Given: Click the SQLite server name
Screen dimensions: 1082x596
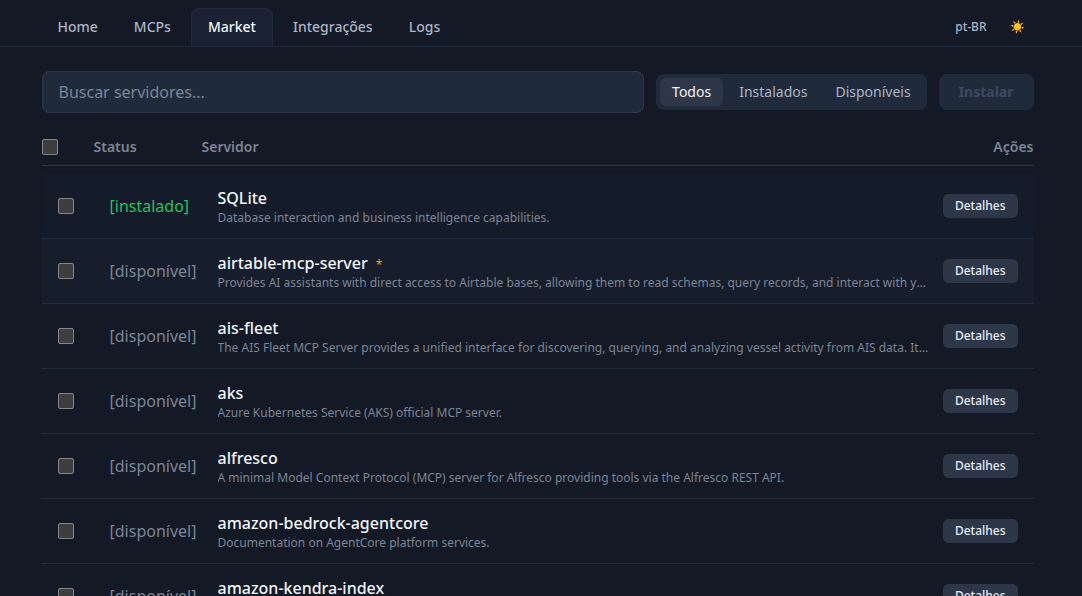Looking at the screenshot, I should coord(242,198).
